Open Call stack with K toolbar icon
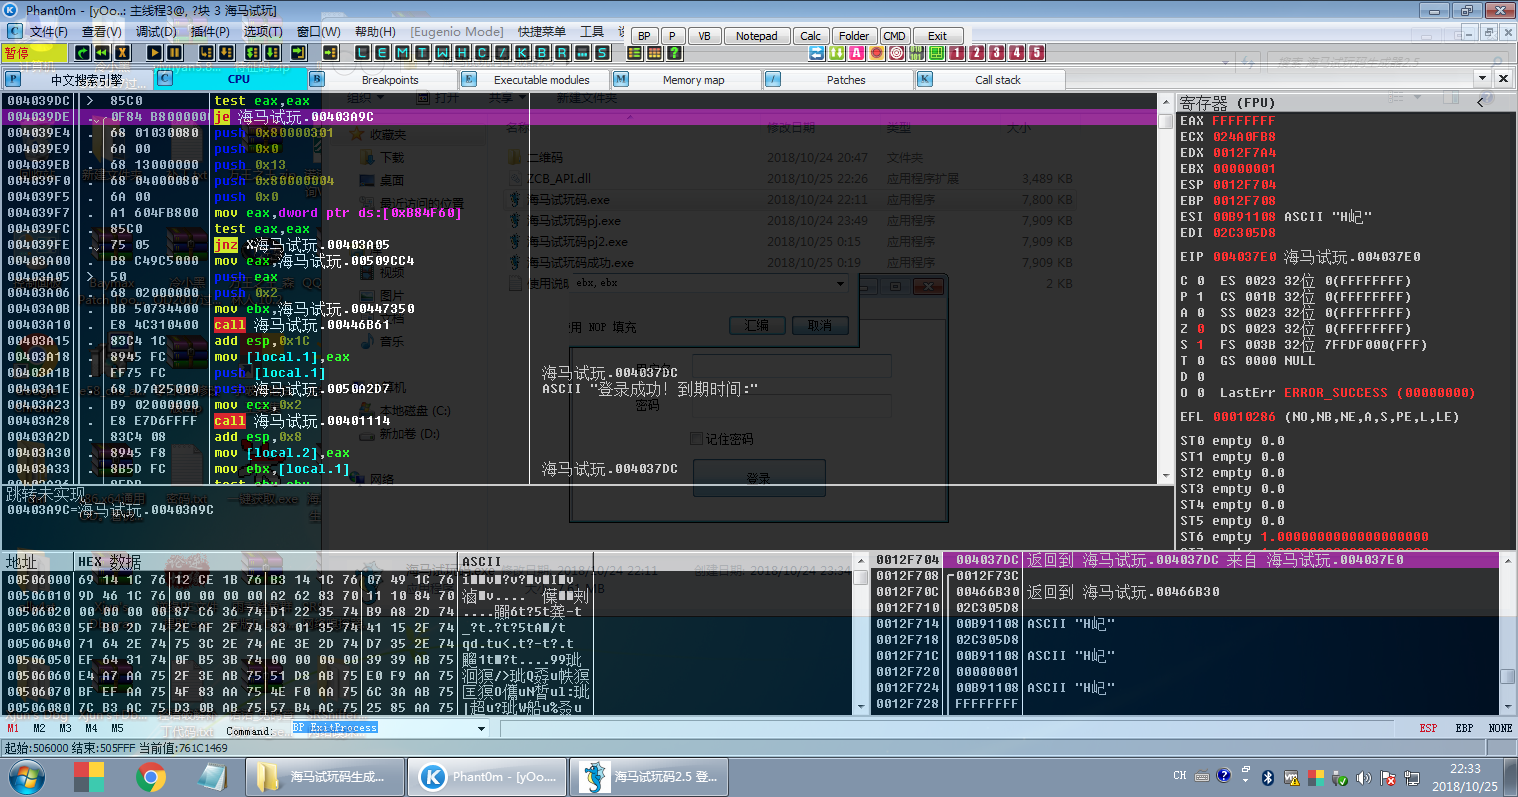The width and height of the screenshot is (1518, 797). click(522, 52)
